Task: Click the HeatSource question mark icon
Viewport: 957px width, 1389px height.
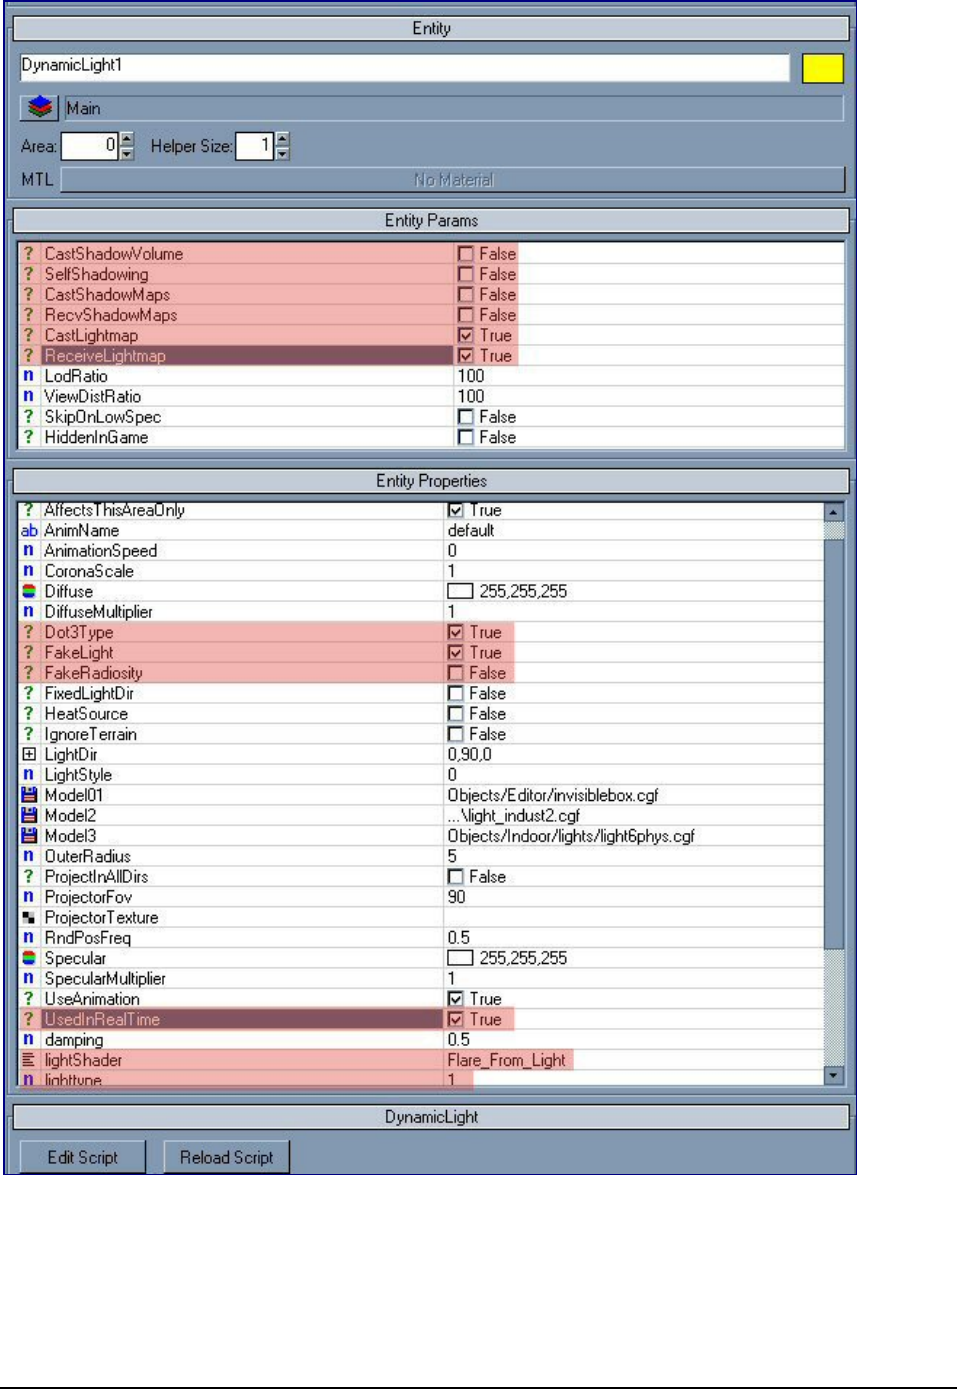Action: tap(29, 714)
